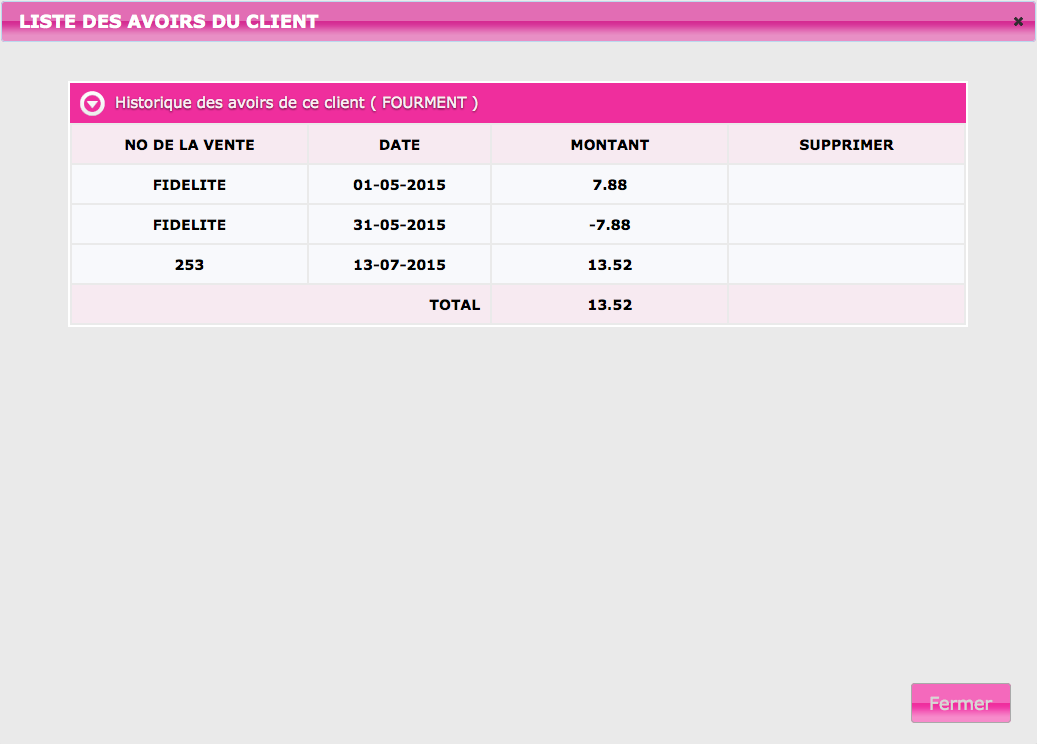Select the negative amount -7.88 cell
The width and height of the screenshot is (1037, 744).
(609, 225)
